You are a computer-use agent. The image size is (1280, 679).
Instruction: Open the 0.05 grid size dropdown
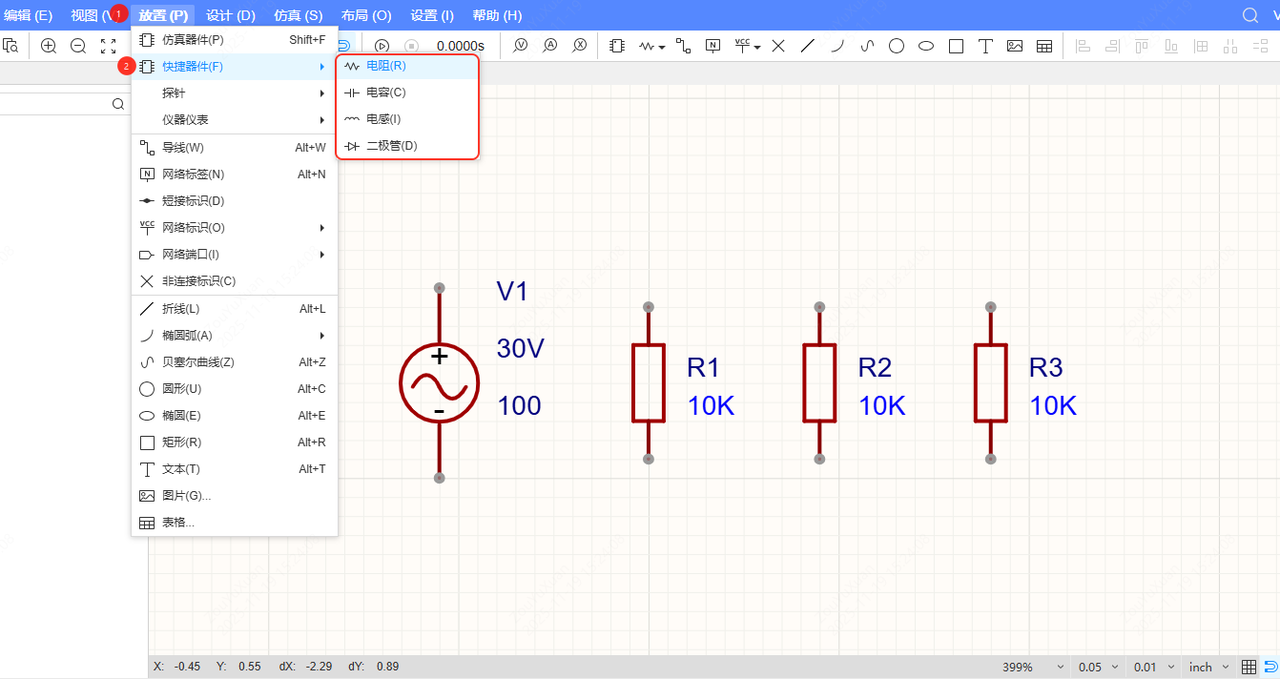[1098, 667]
